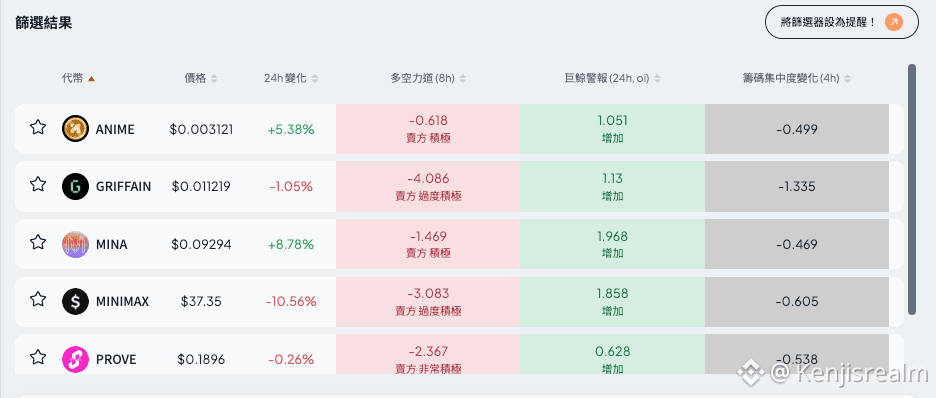
Task: Click the MINIMAX dollar logo icon
Action: coord(75,302)
